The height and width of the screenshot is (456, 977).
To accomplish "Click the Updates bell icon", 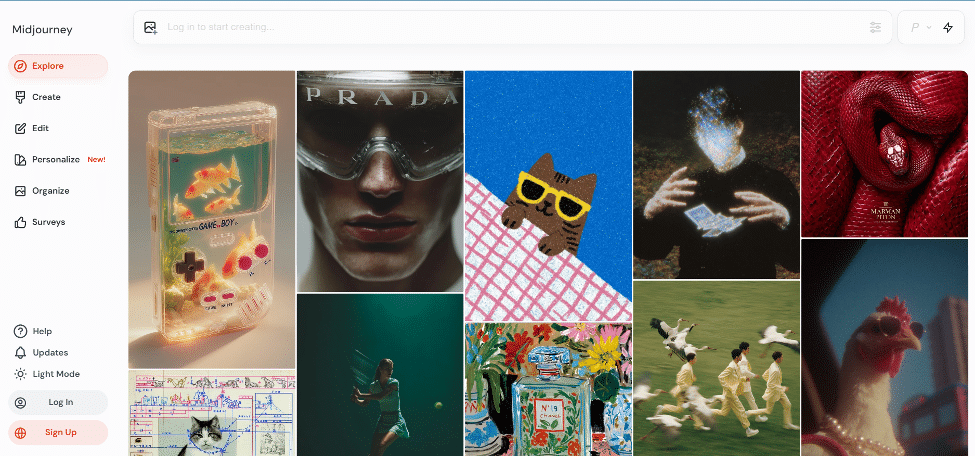I will [x=21, y=353].
